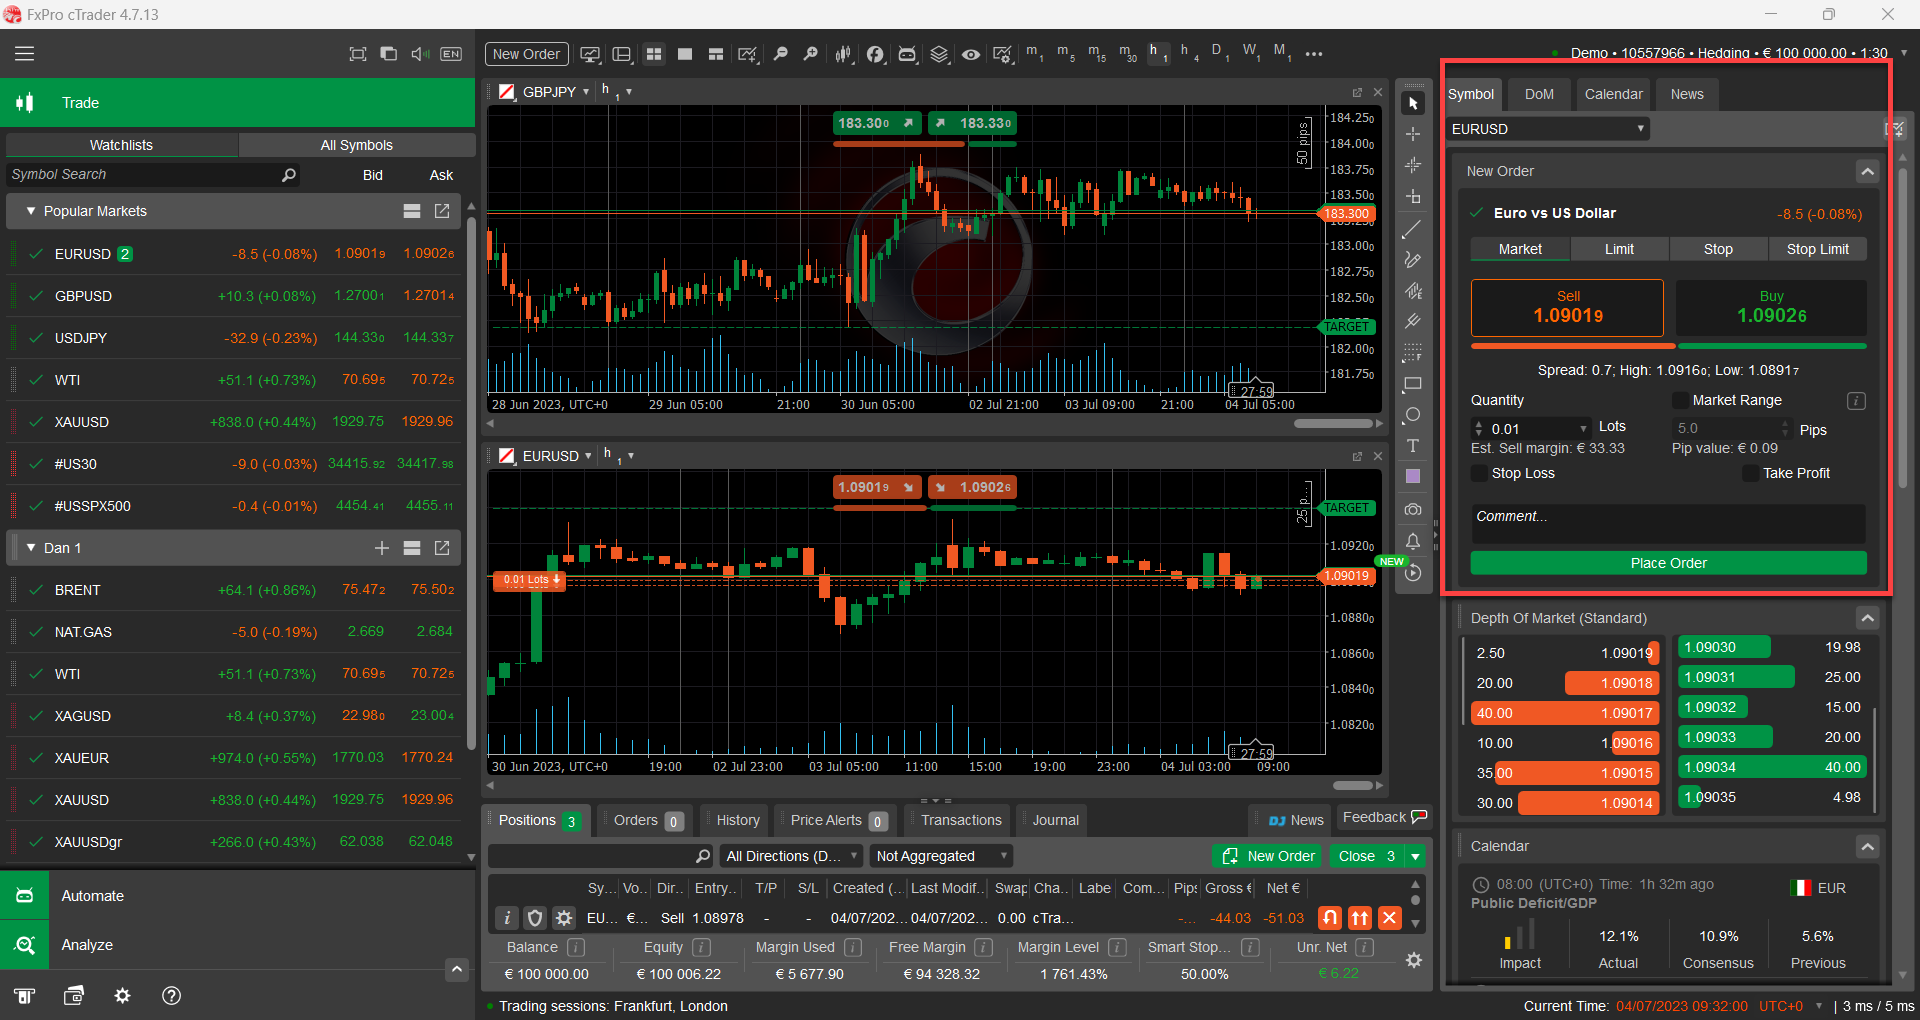
Task: Click the single chart layout icon
Action: [x=685, y=54]
